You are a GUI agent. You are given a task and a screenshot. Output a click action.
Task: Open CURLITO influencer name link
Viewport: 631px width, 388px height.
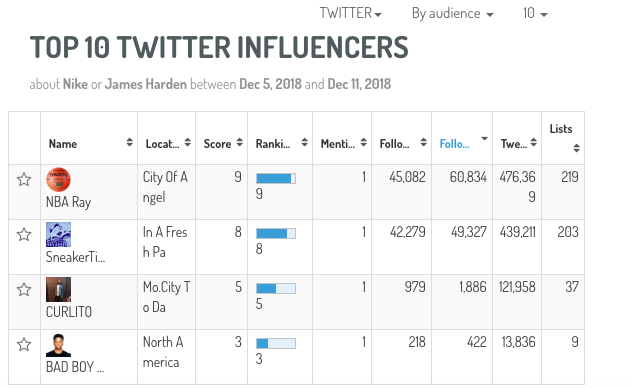(x=69, y=312)
